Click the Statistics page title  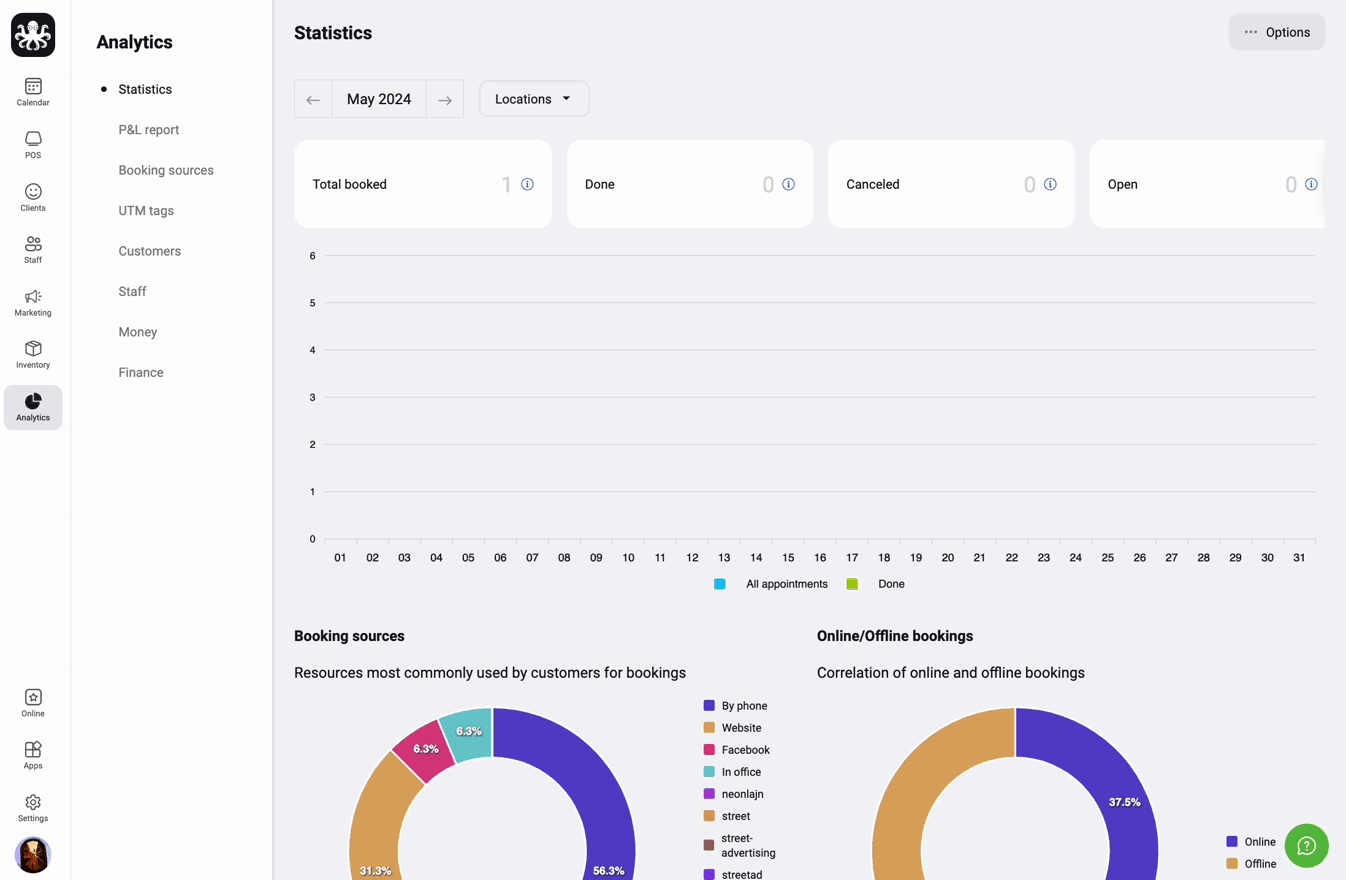click(x=333, y=33)
